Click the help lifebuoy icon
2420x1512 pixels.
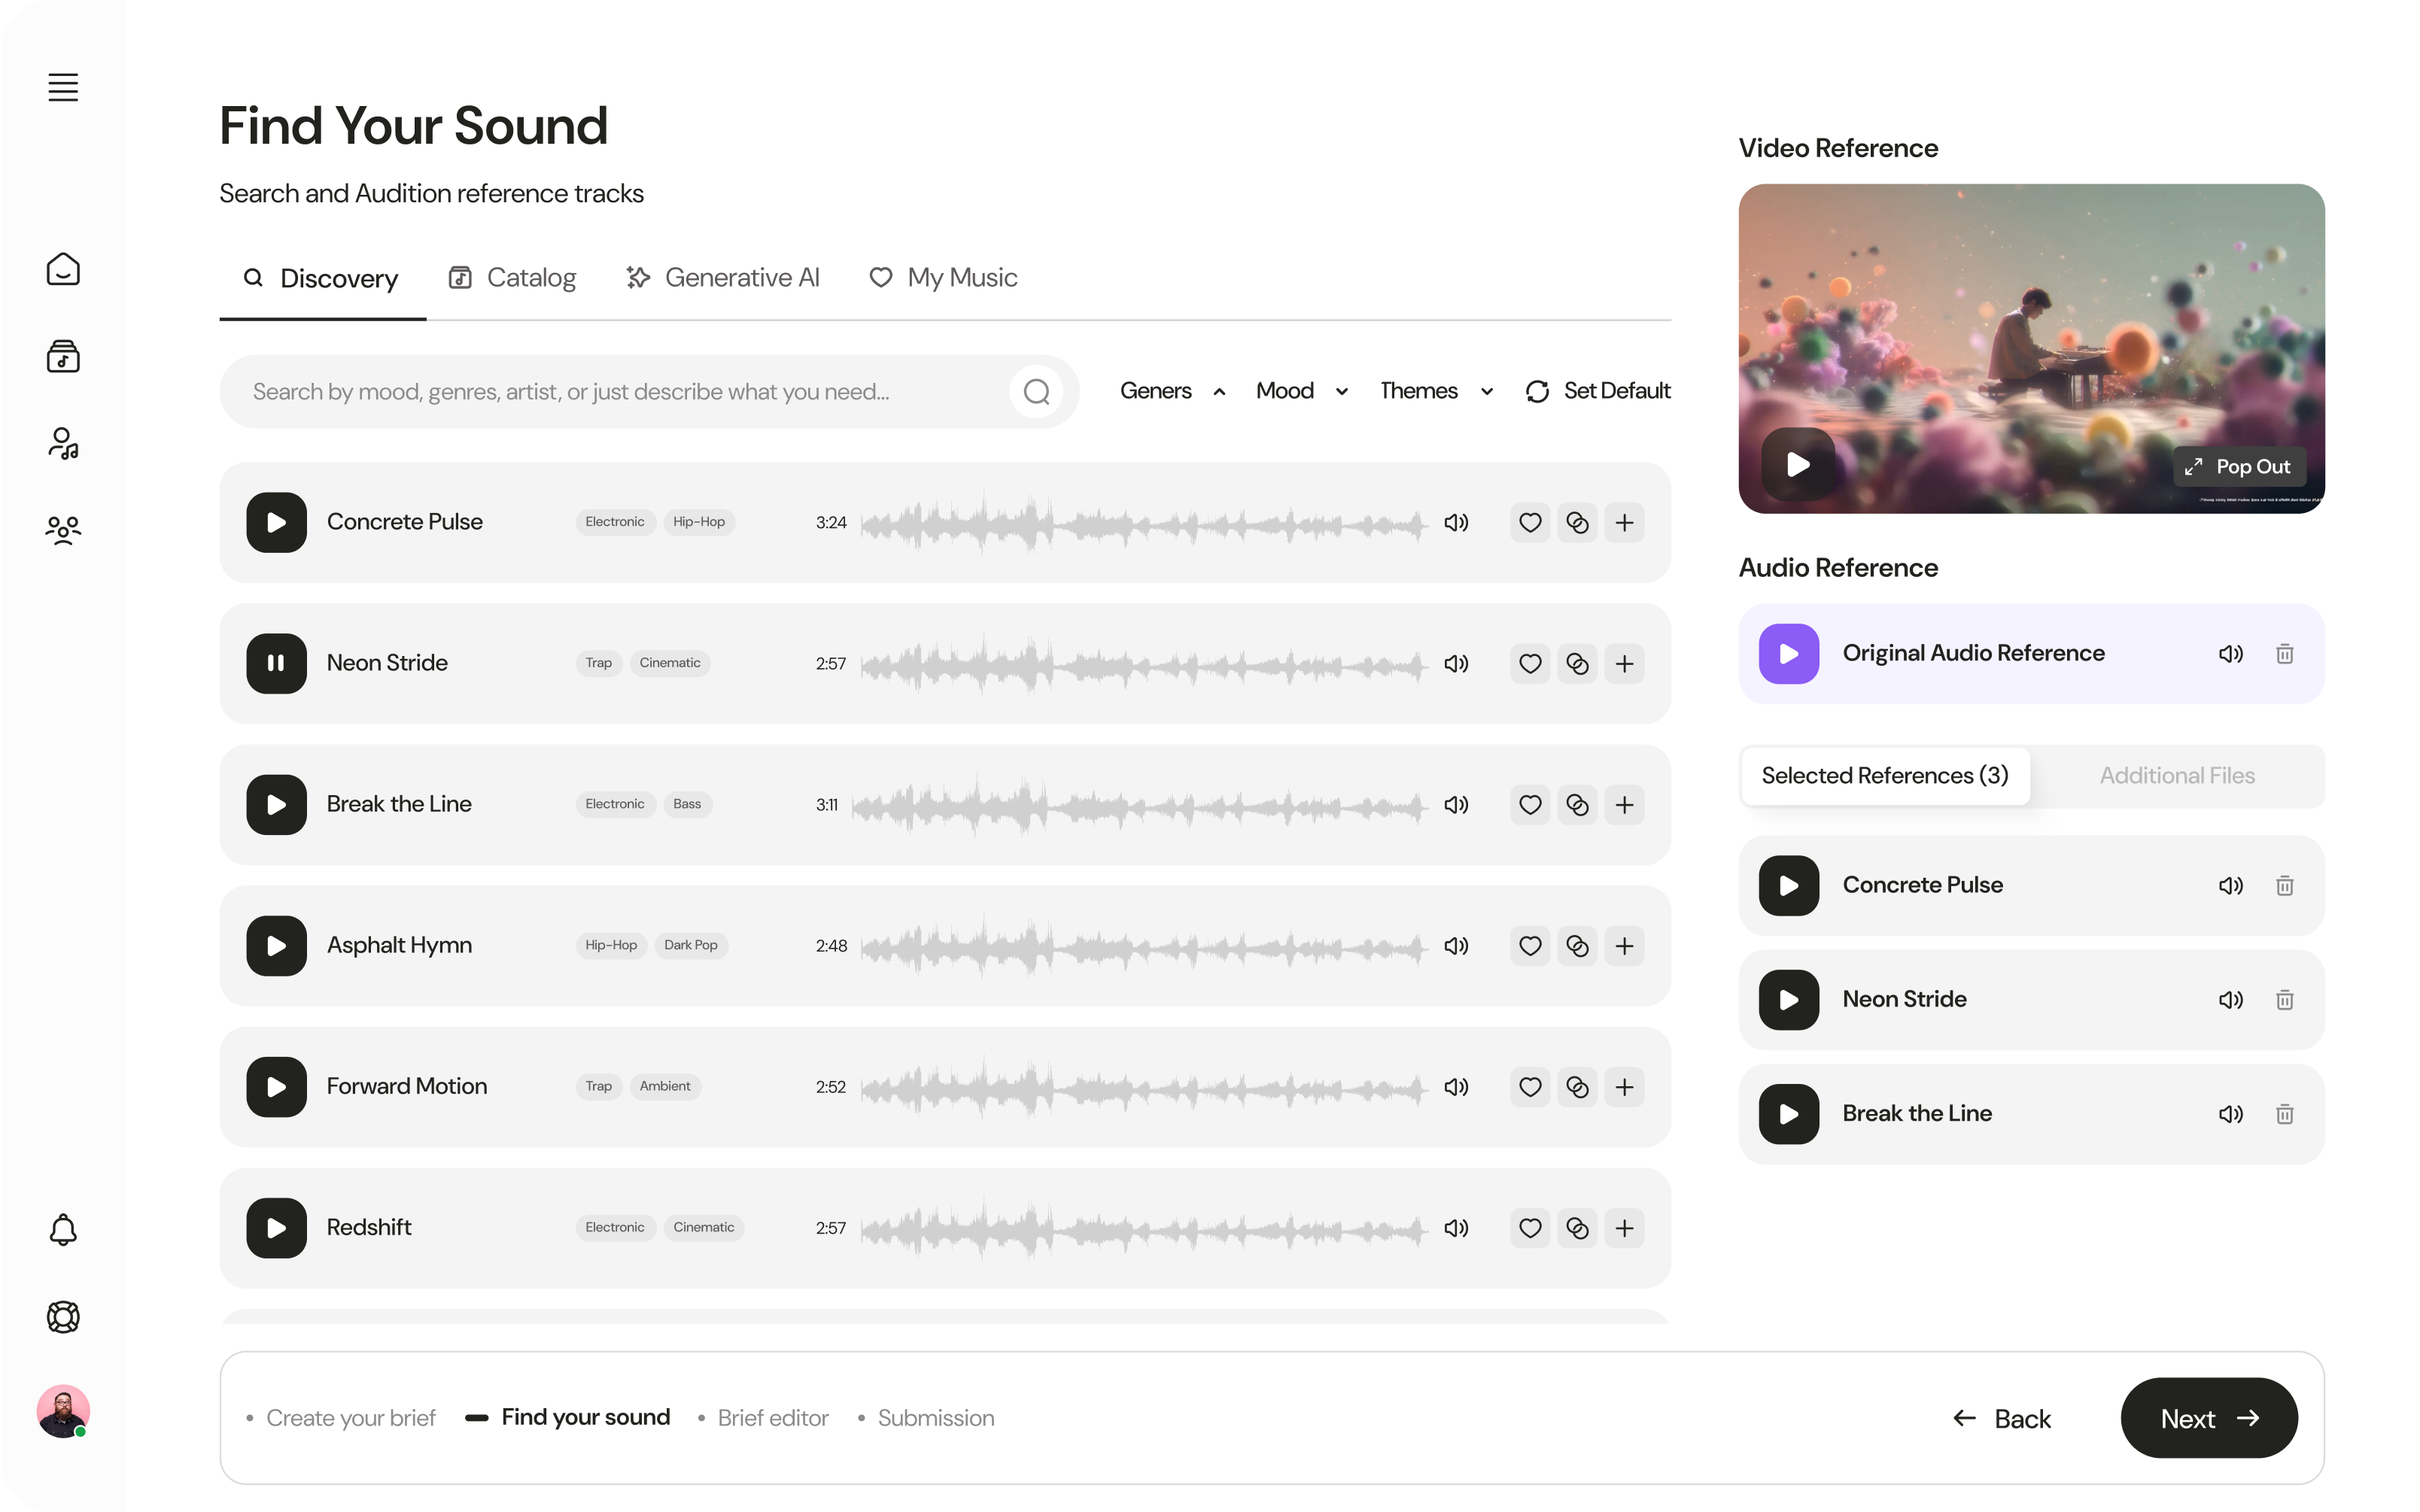click(x=63, y=1316)
